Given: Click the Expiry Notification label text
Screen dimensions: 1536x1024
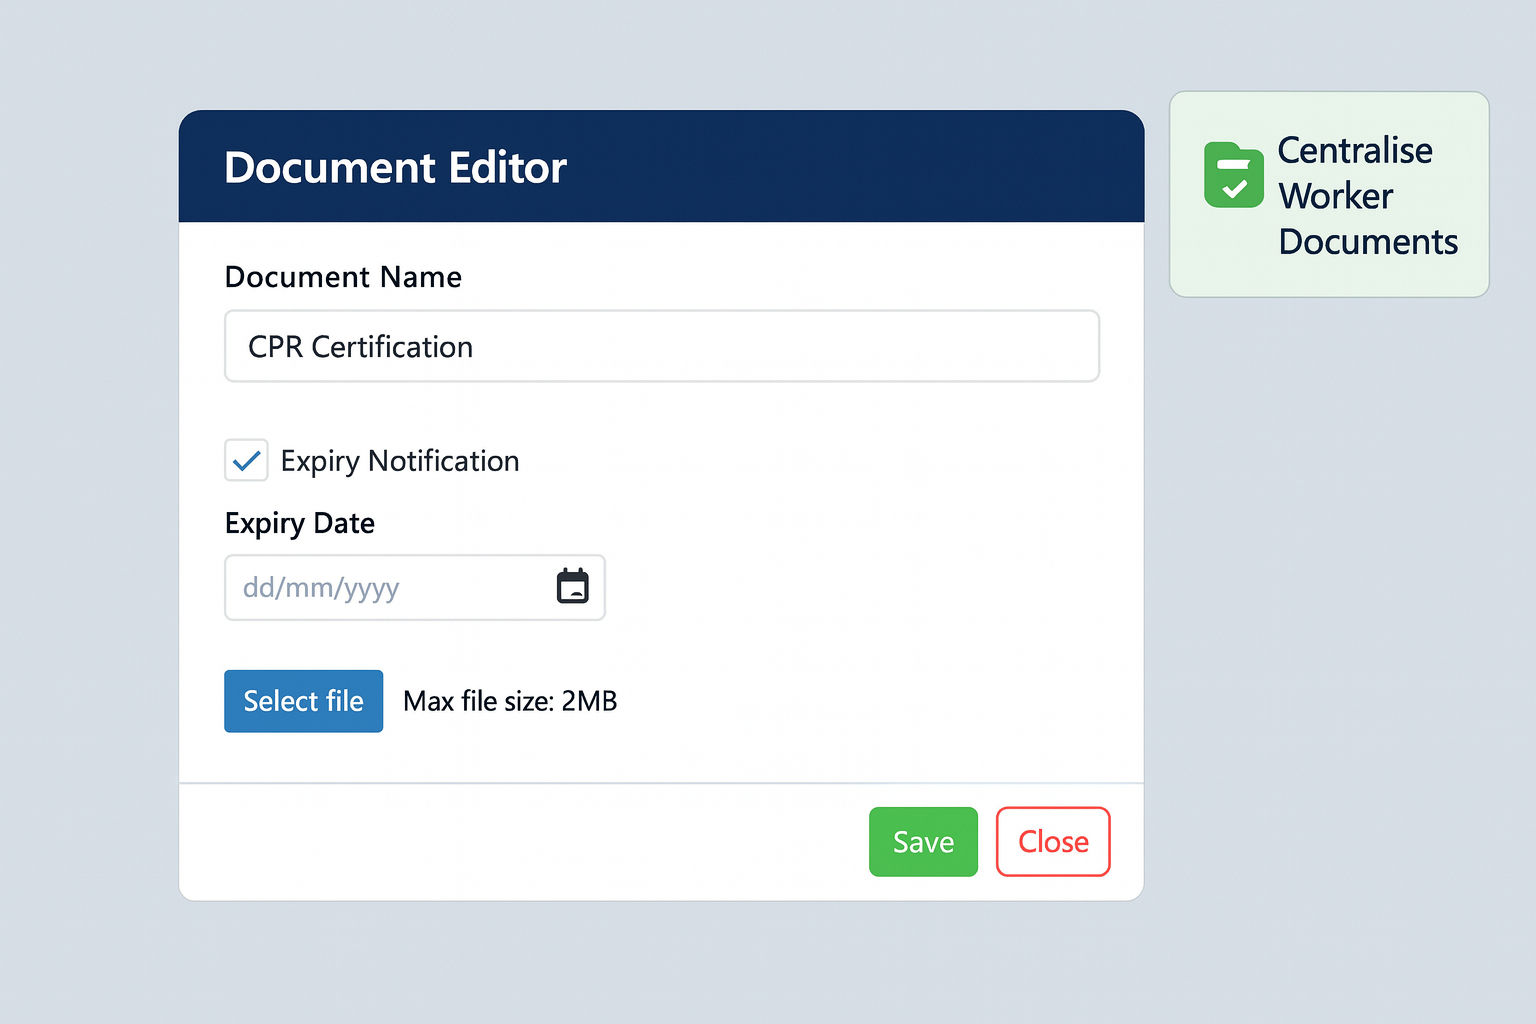Looking at the screenshot, I should [399, 460].
